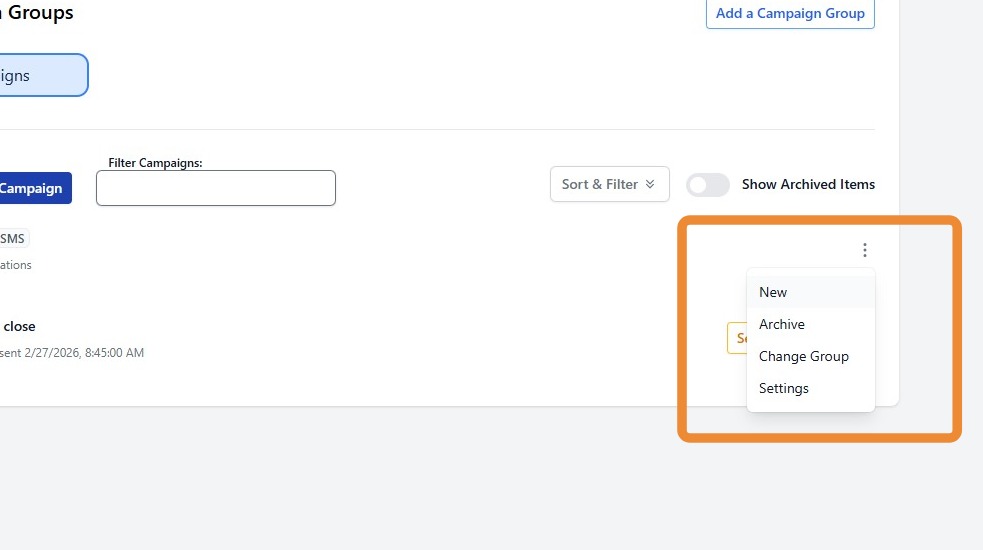This screenshot has height=550, width=983.
Task: Click the yellow-outlined button beside the menu
Action: click(x=737, y=338)
